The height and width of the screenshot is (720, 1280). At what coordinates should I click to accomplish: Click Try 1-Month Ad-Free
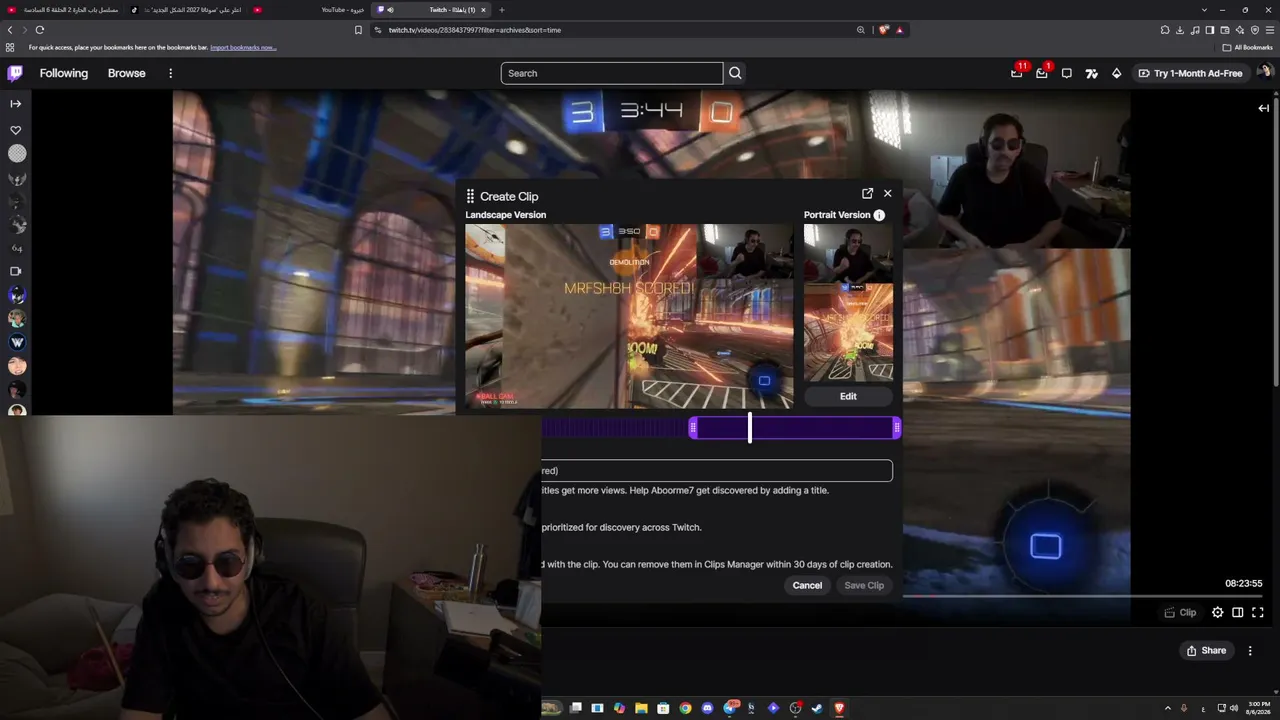(1190, 73)
